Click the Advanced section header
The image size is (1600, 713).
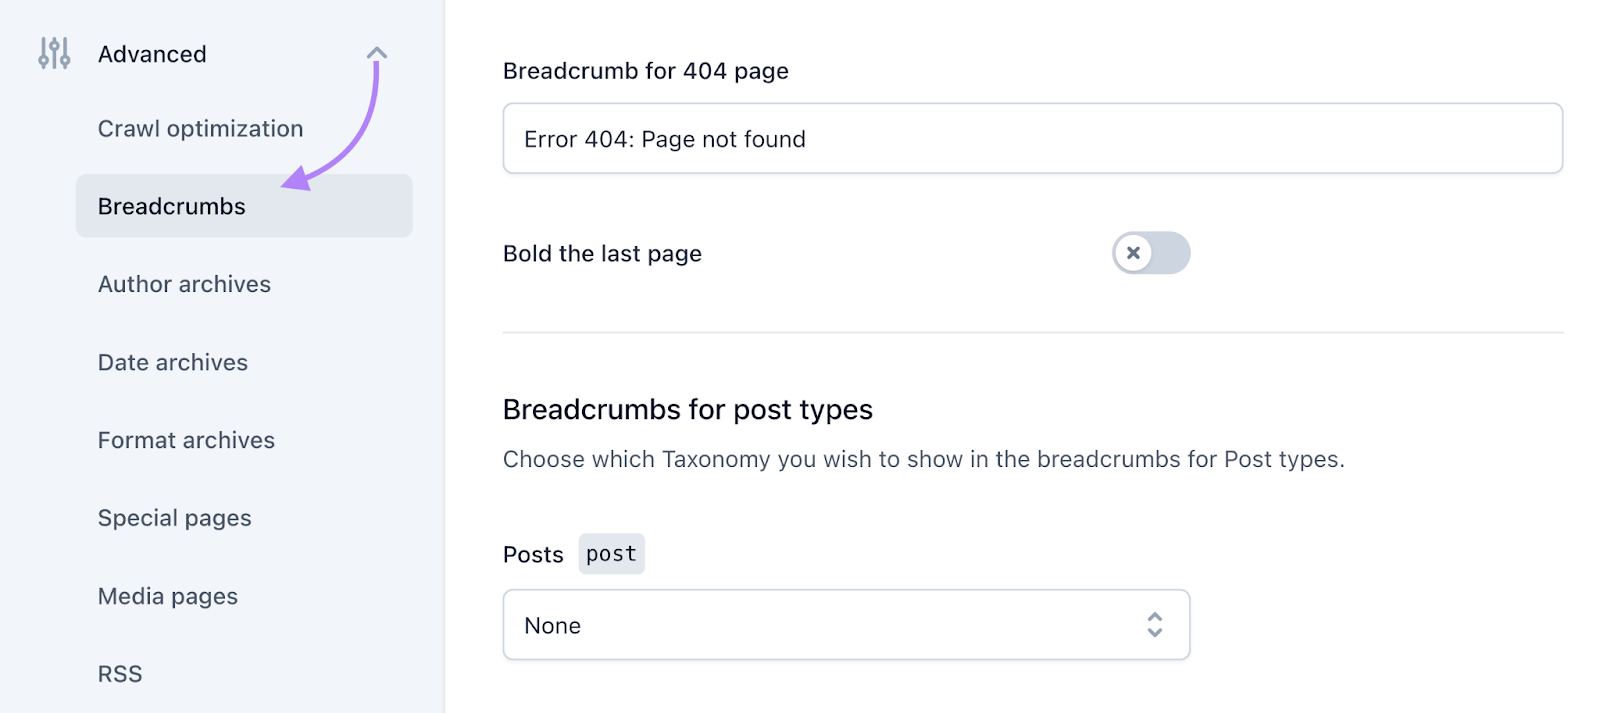coord(151,54)
